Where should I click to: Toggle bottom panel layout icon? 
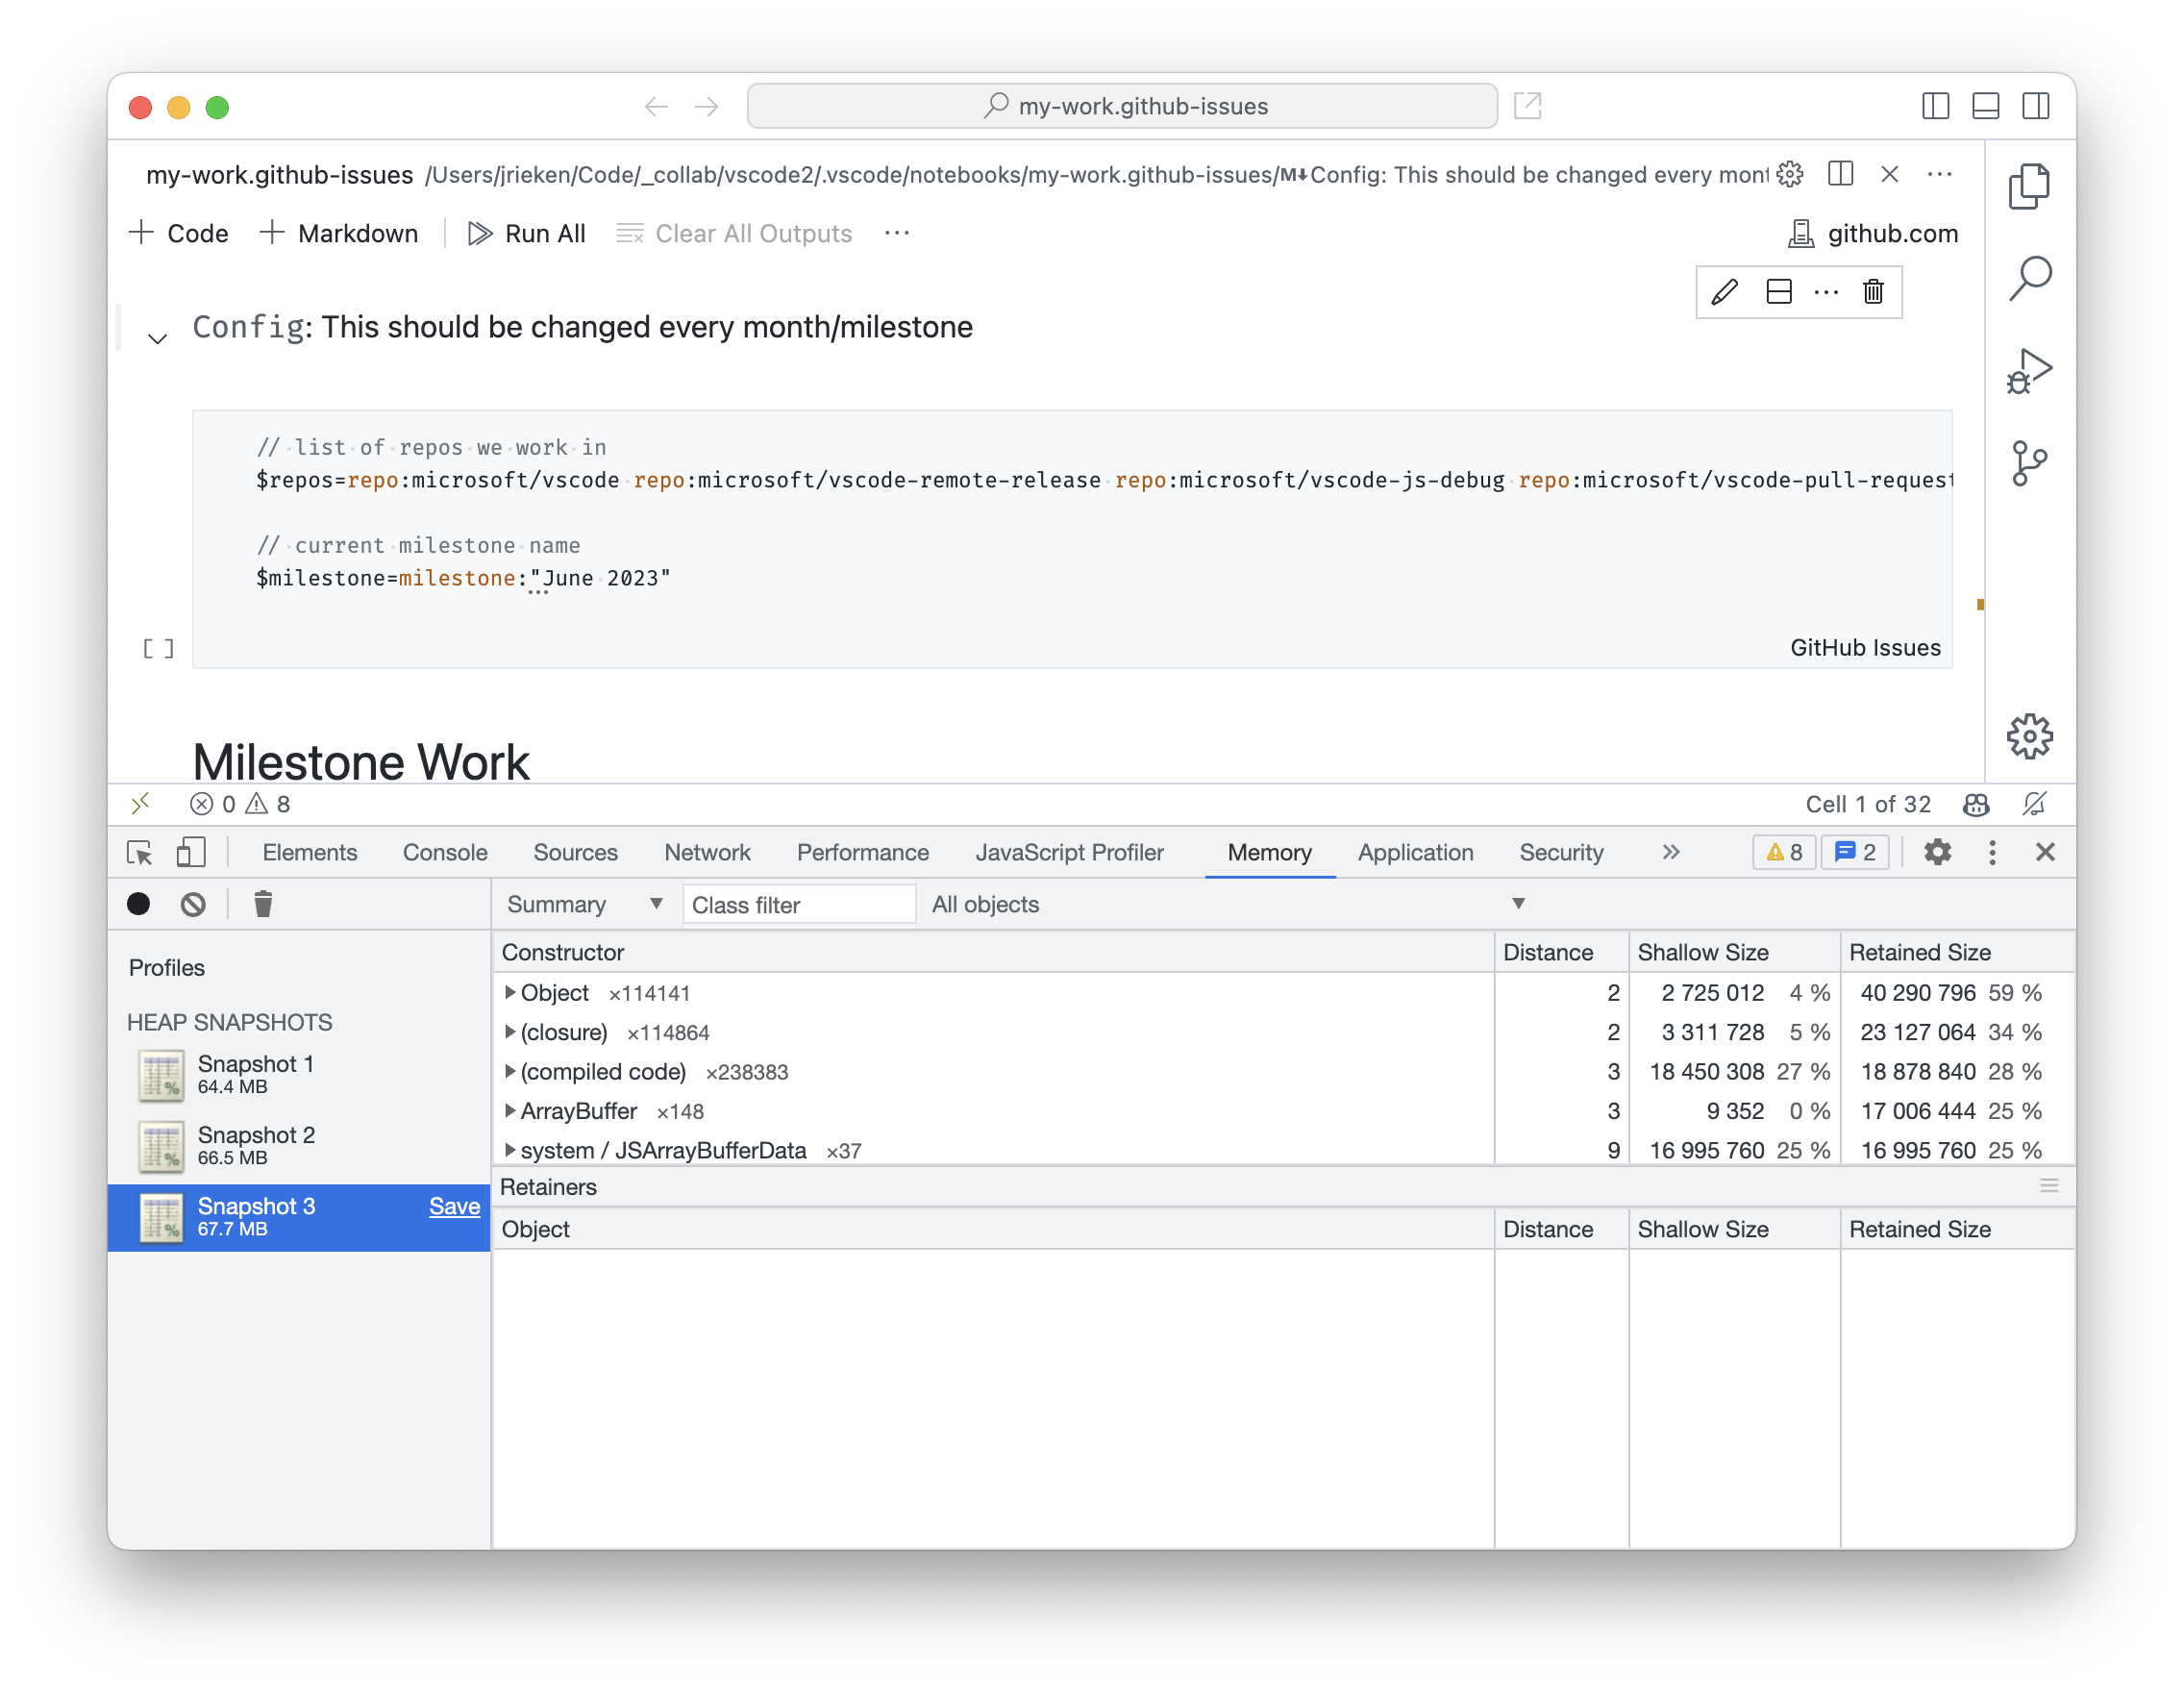[1985, 106]
